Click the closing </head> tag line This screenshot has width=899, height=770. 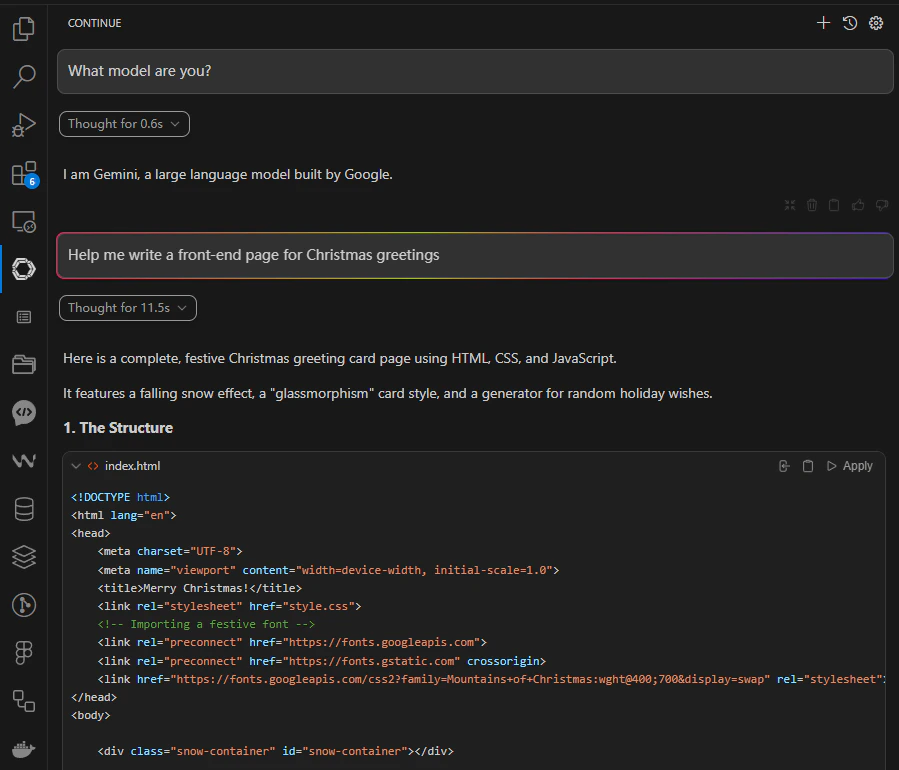(94, 697)
